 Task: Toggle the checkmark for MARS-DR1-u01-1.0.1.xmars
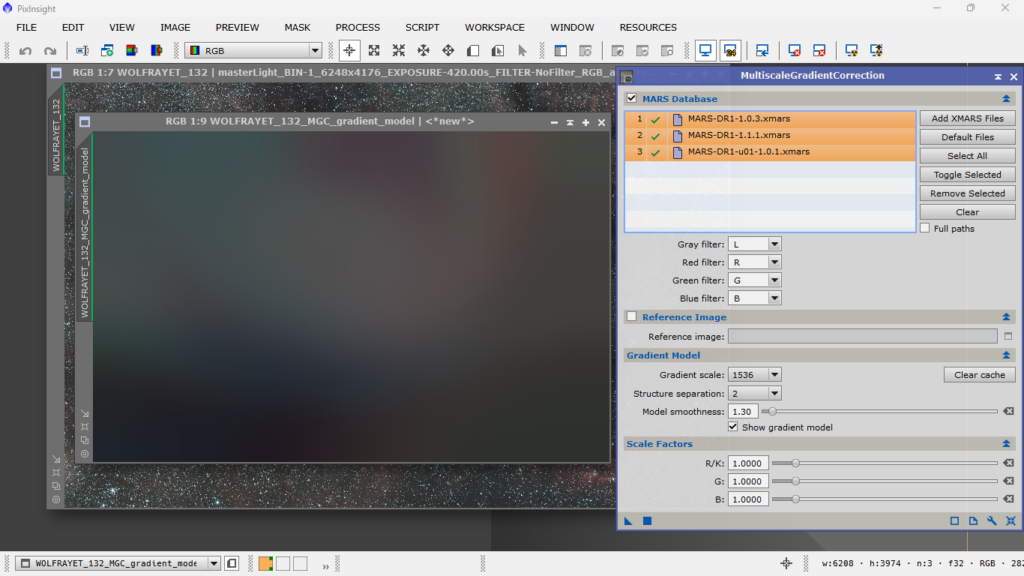[x=655, y=152]
